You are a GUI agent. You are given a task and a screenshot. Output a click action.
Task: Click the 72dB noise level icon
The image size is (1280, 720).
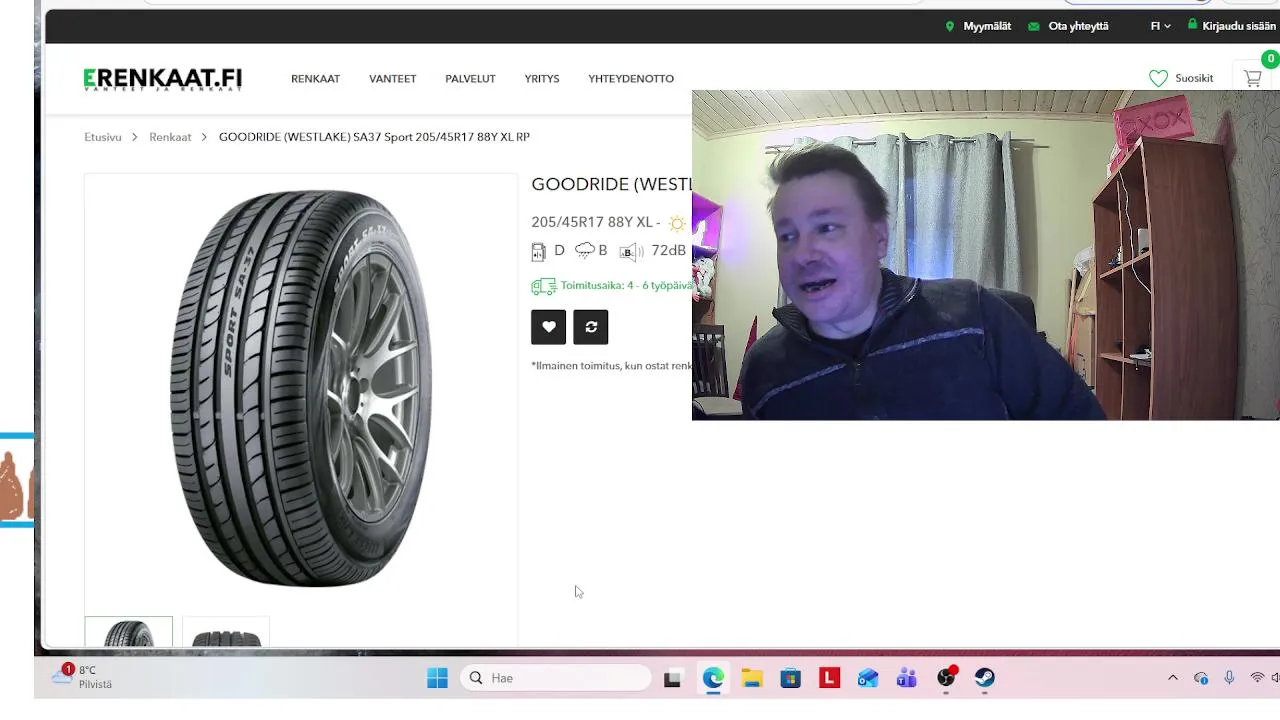(631, 252)
